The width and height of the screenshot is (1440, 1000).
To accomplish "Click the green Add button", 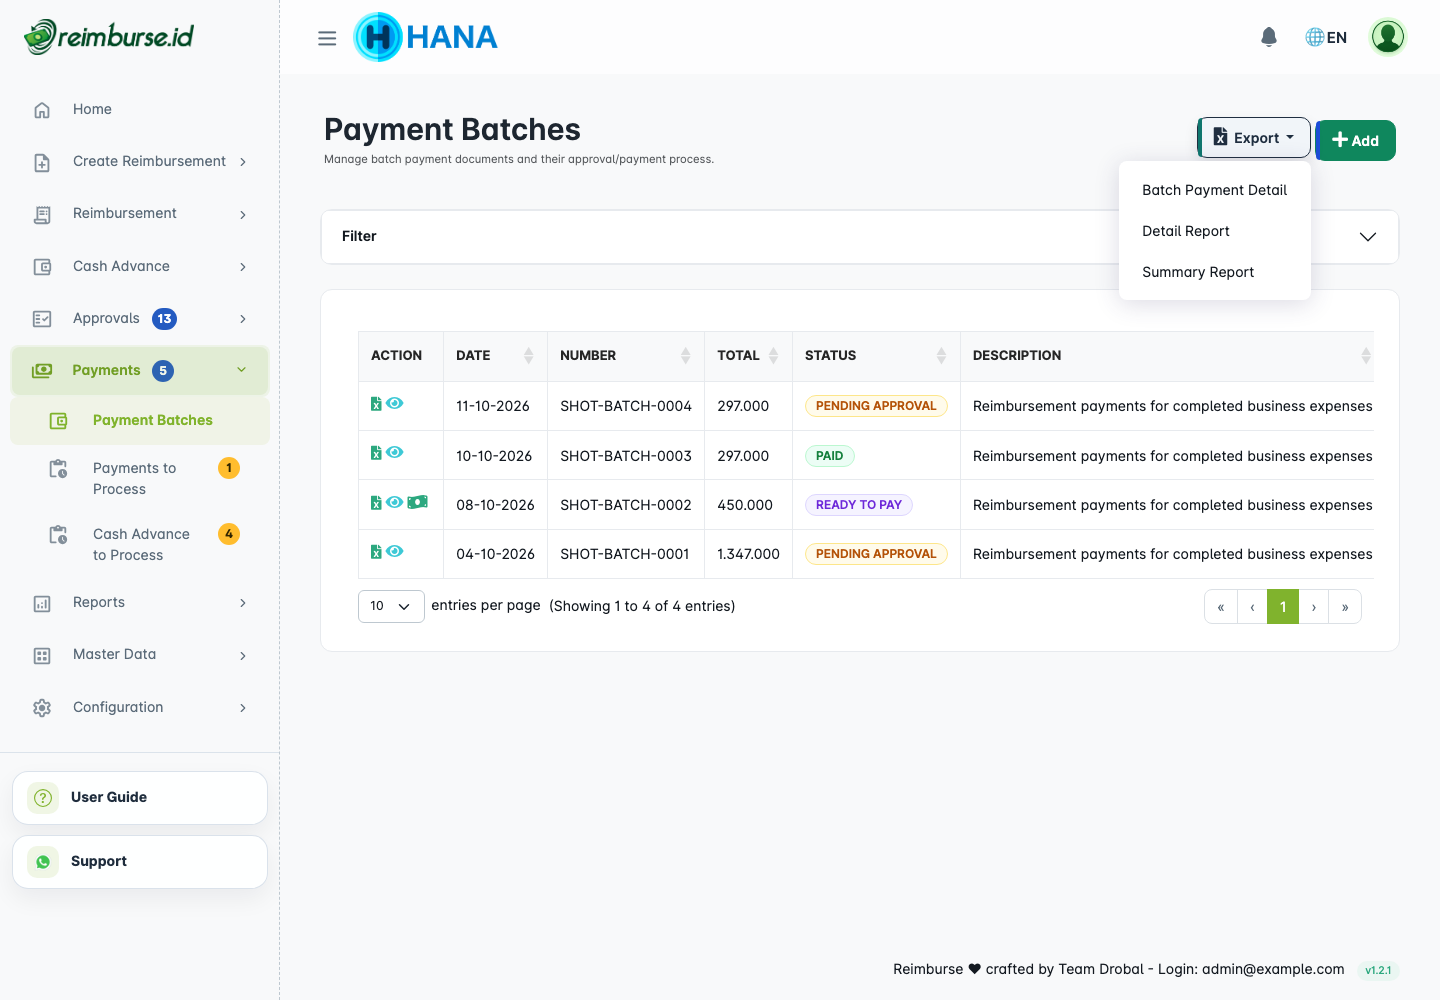I will (1356, 140).
